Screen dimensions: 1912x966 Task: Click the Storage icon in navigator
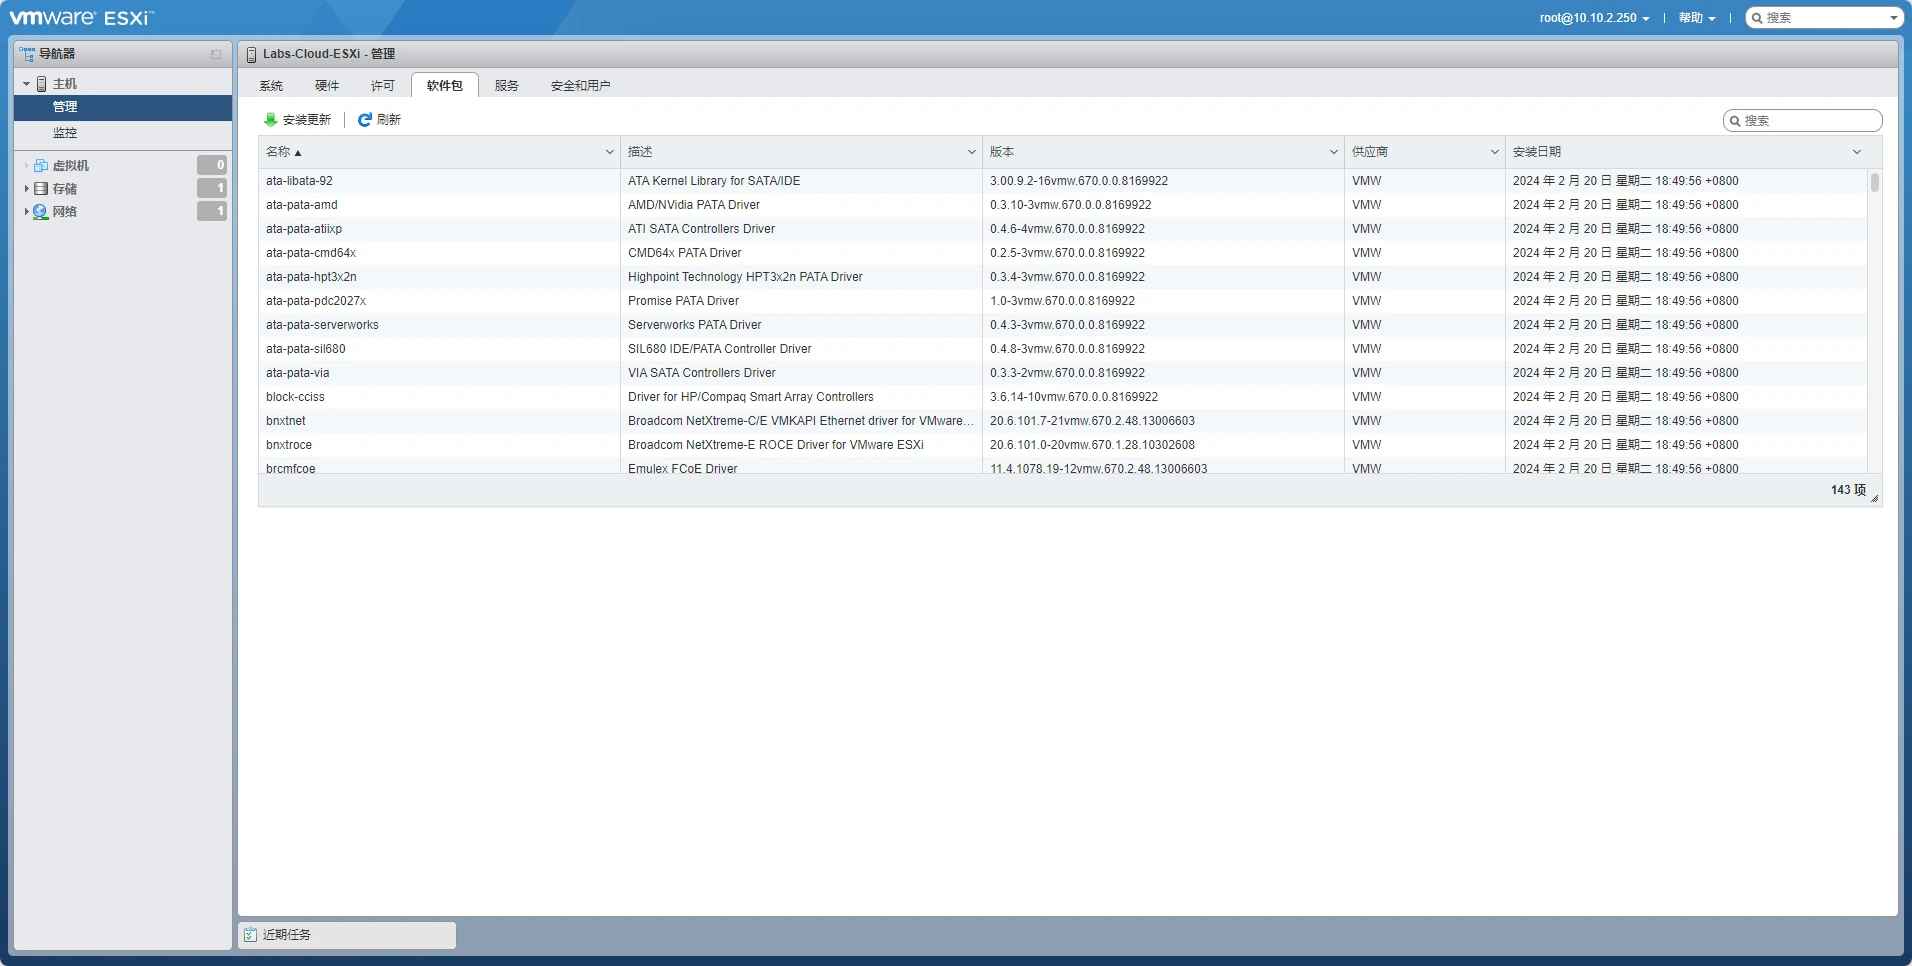pos(41,189)
